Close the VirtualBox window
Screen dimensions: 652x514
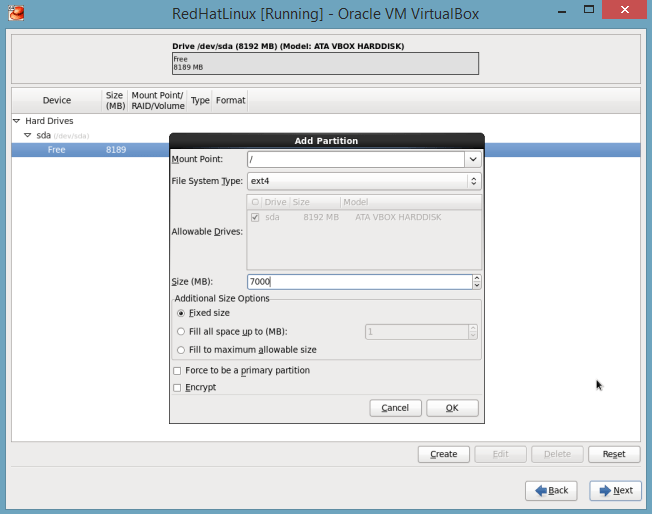point(625,10)
